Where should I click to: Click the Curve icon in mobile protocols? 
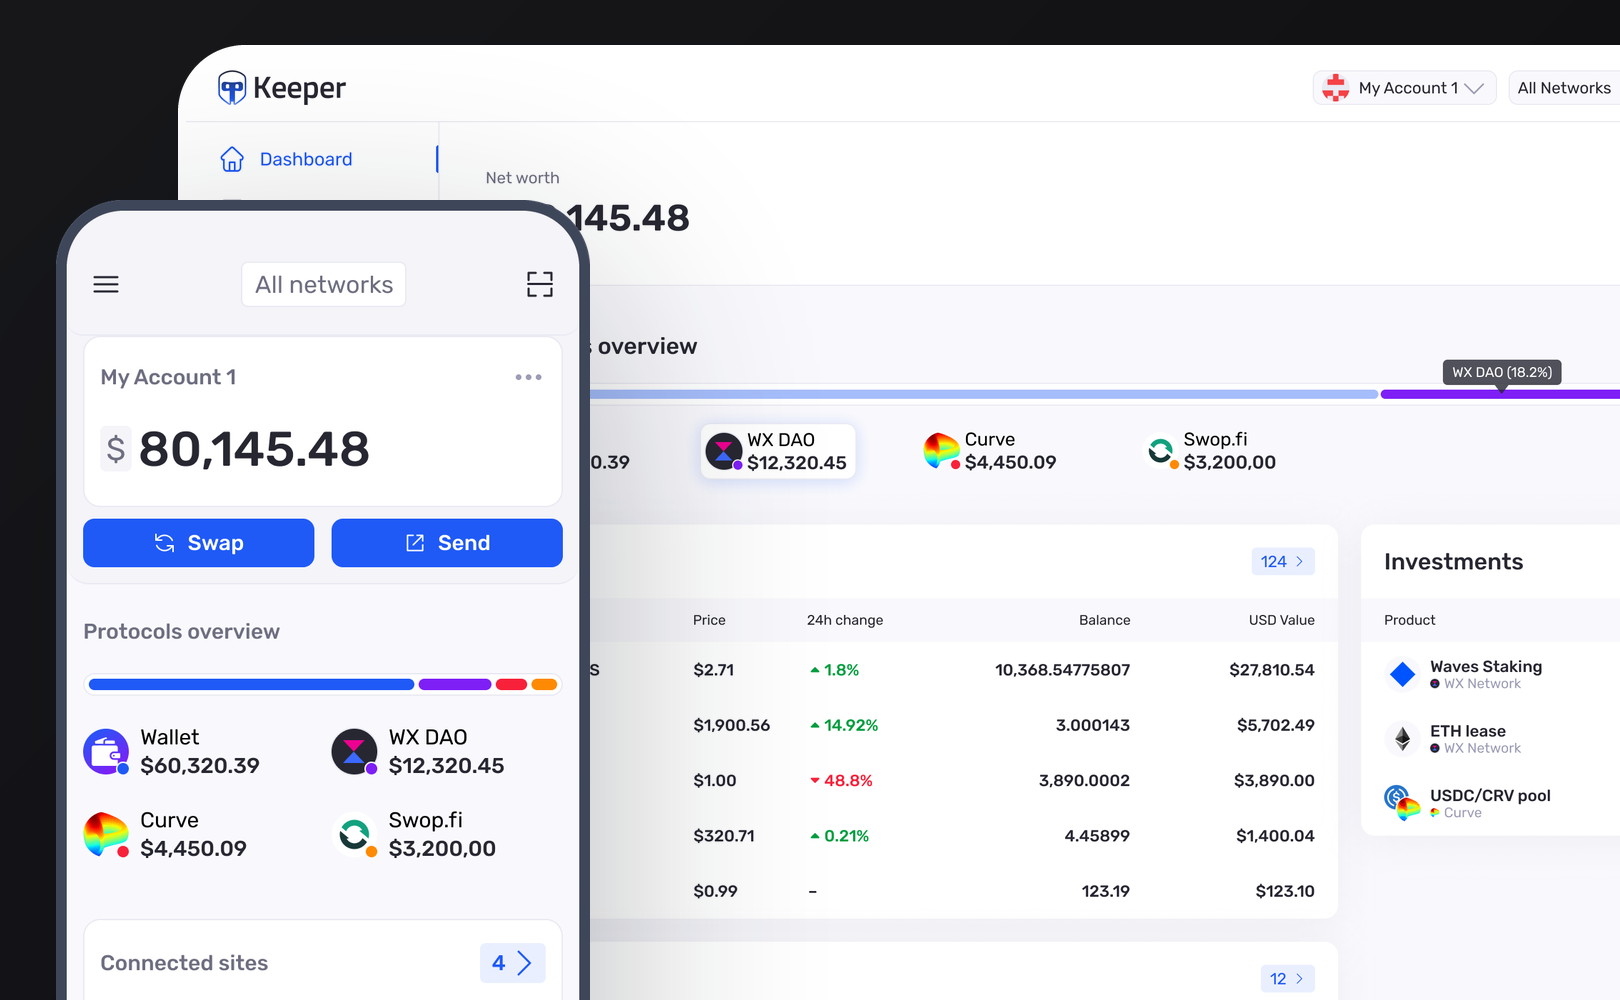pos(106,834)
